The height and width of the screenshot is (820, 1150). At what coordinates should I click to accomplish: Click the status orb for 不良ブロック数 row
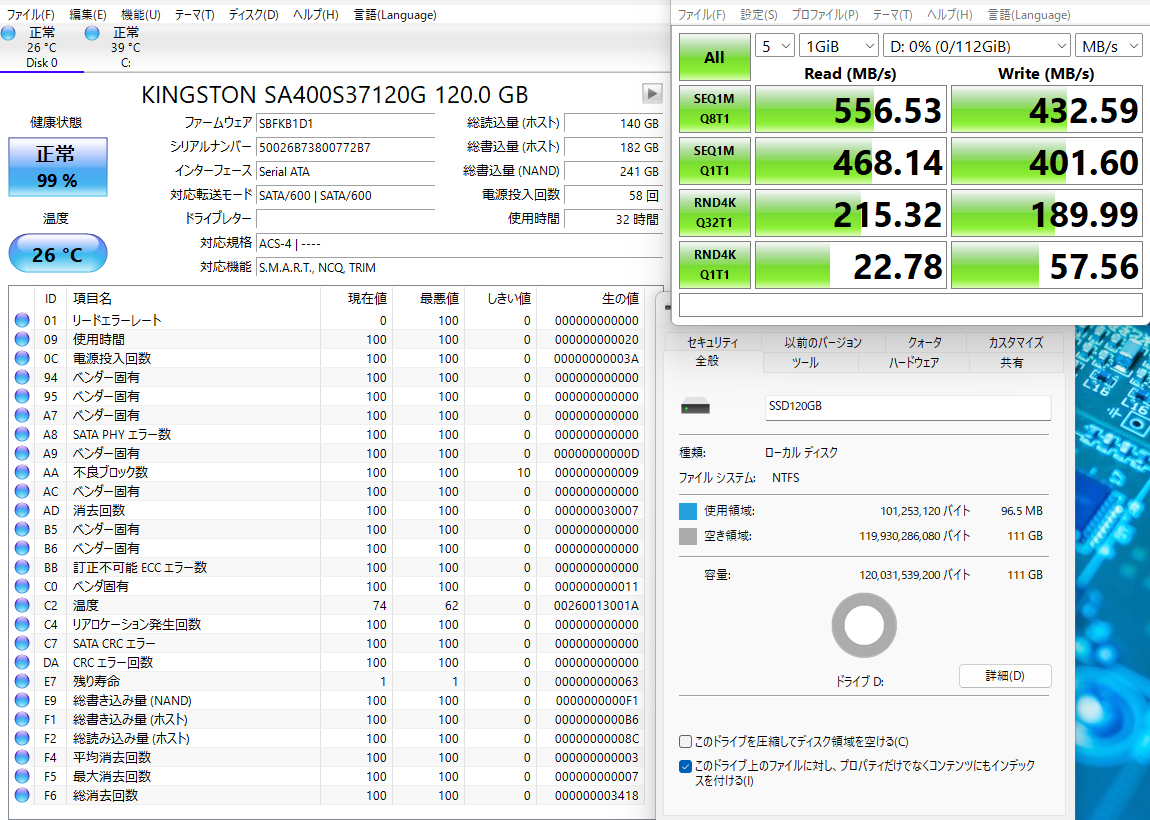[x=22, y=472]
